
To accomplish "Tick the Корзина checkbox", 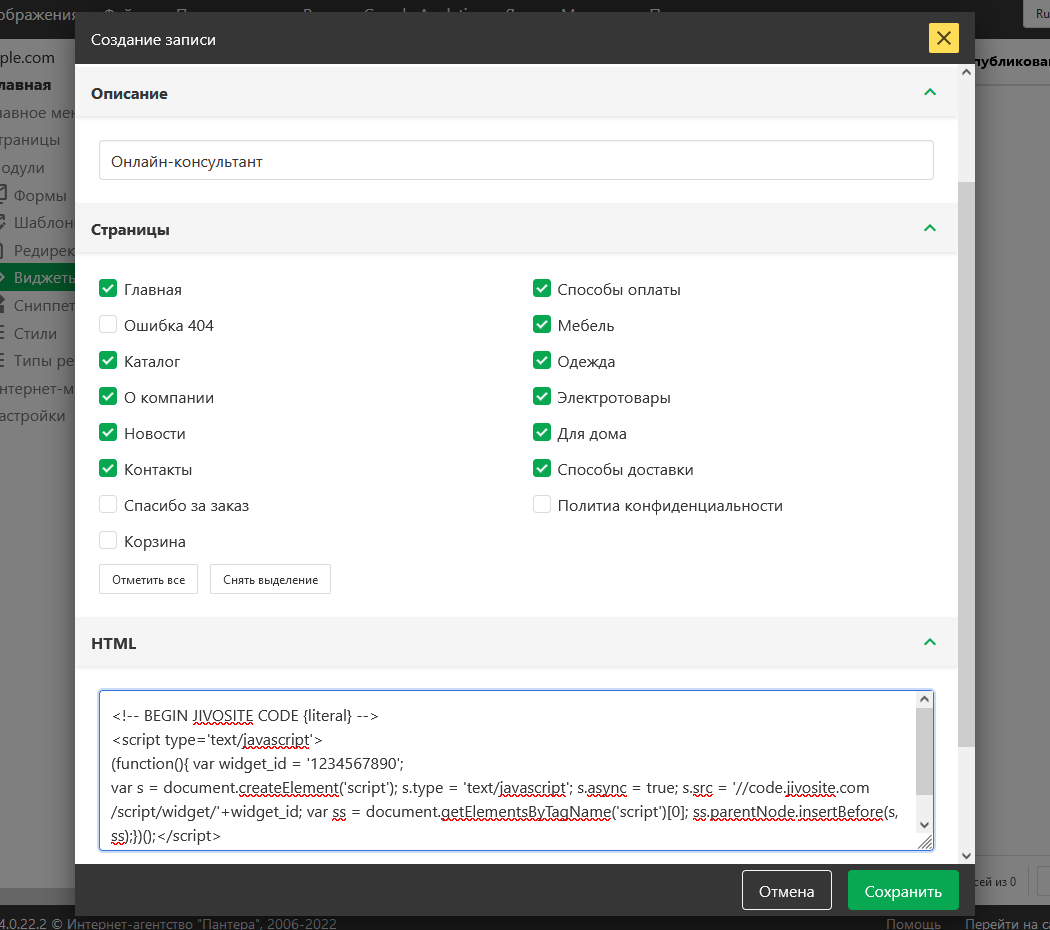I will click(x=108, y=541).
